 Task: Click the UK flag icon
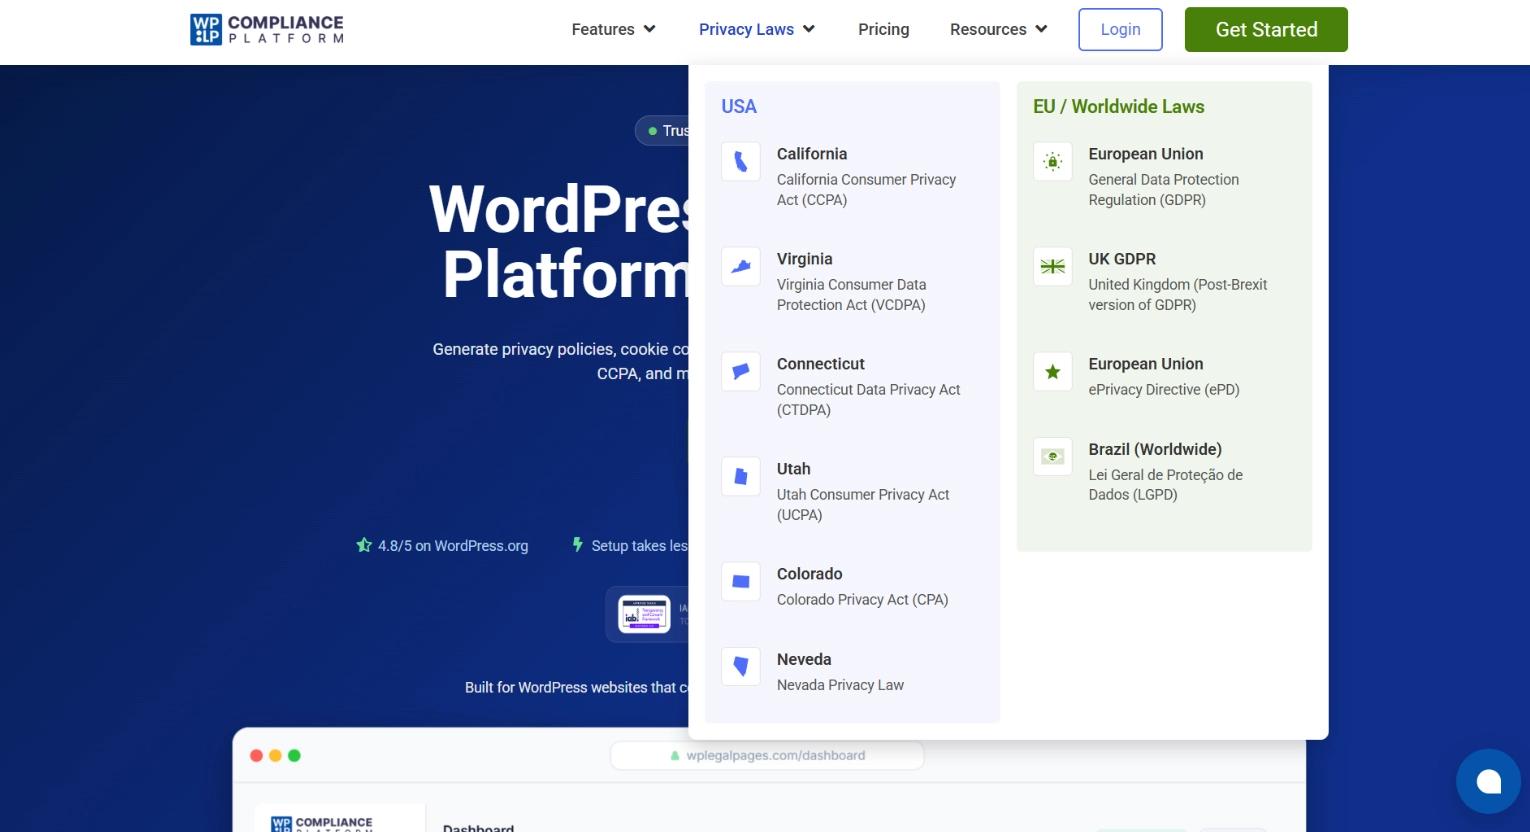[1053, 267]
